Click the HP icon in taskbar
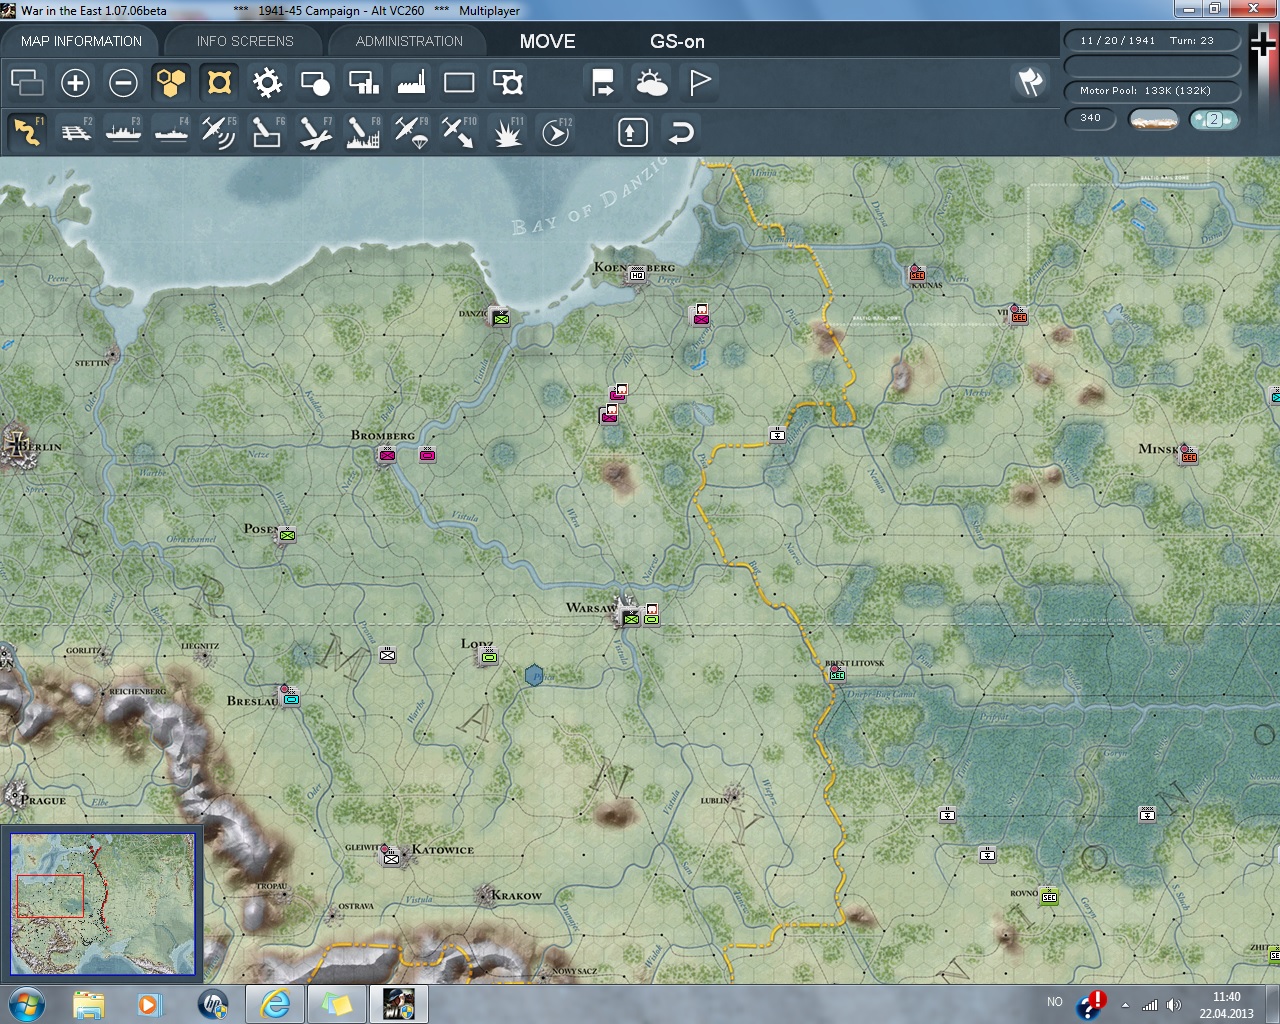Viewport: 1280px width, 1024px height. 212,1004
